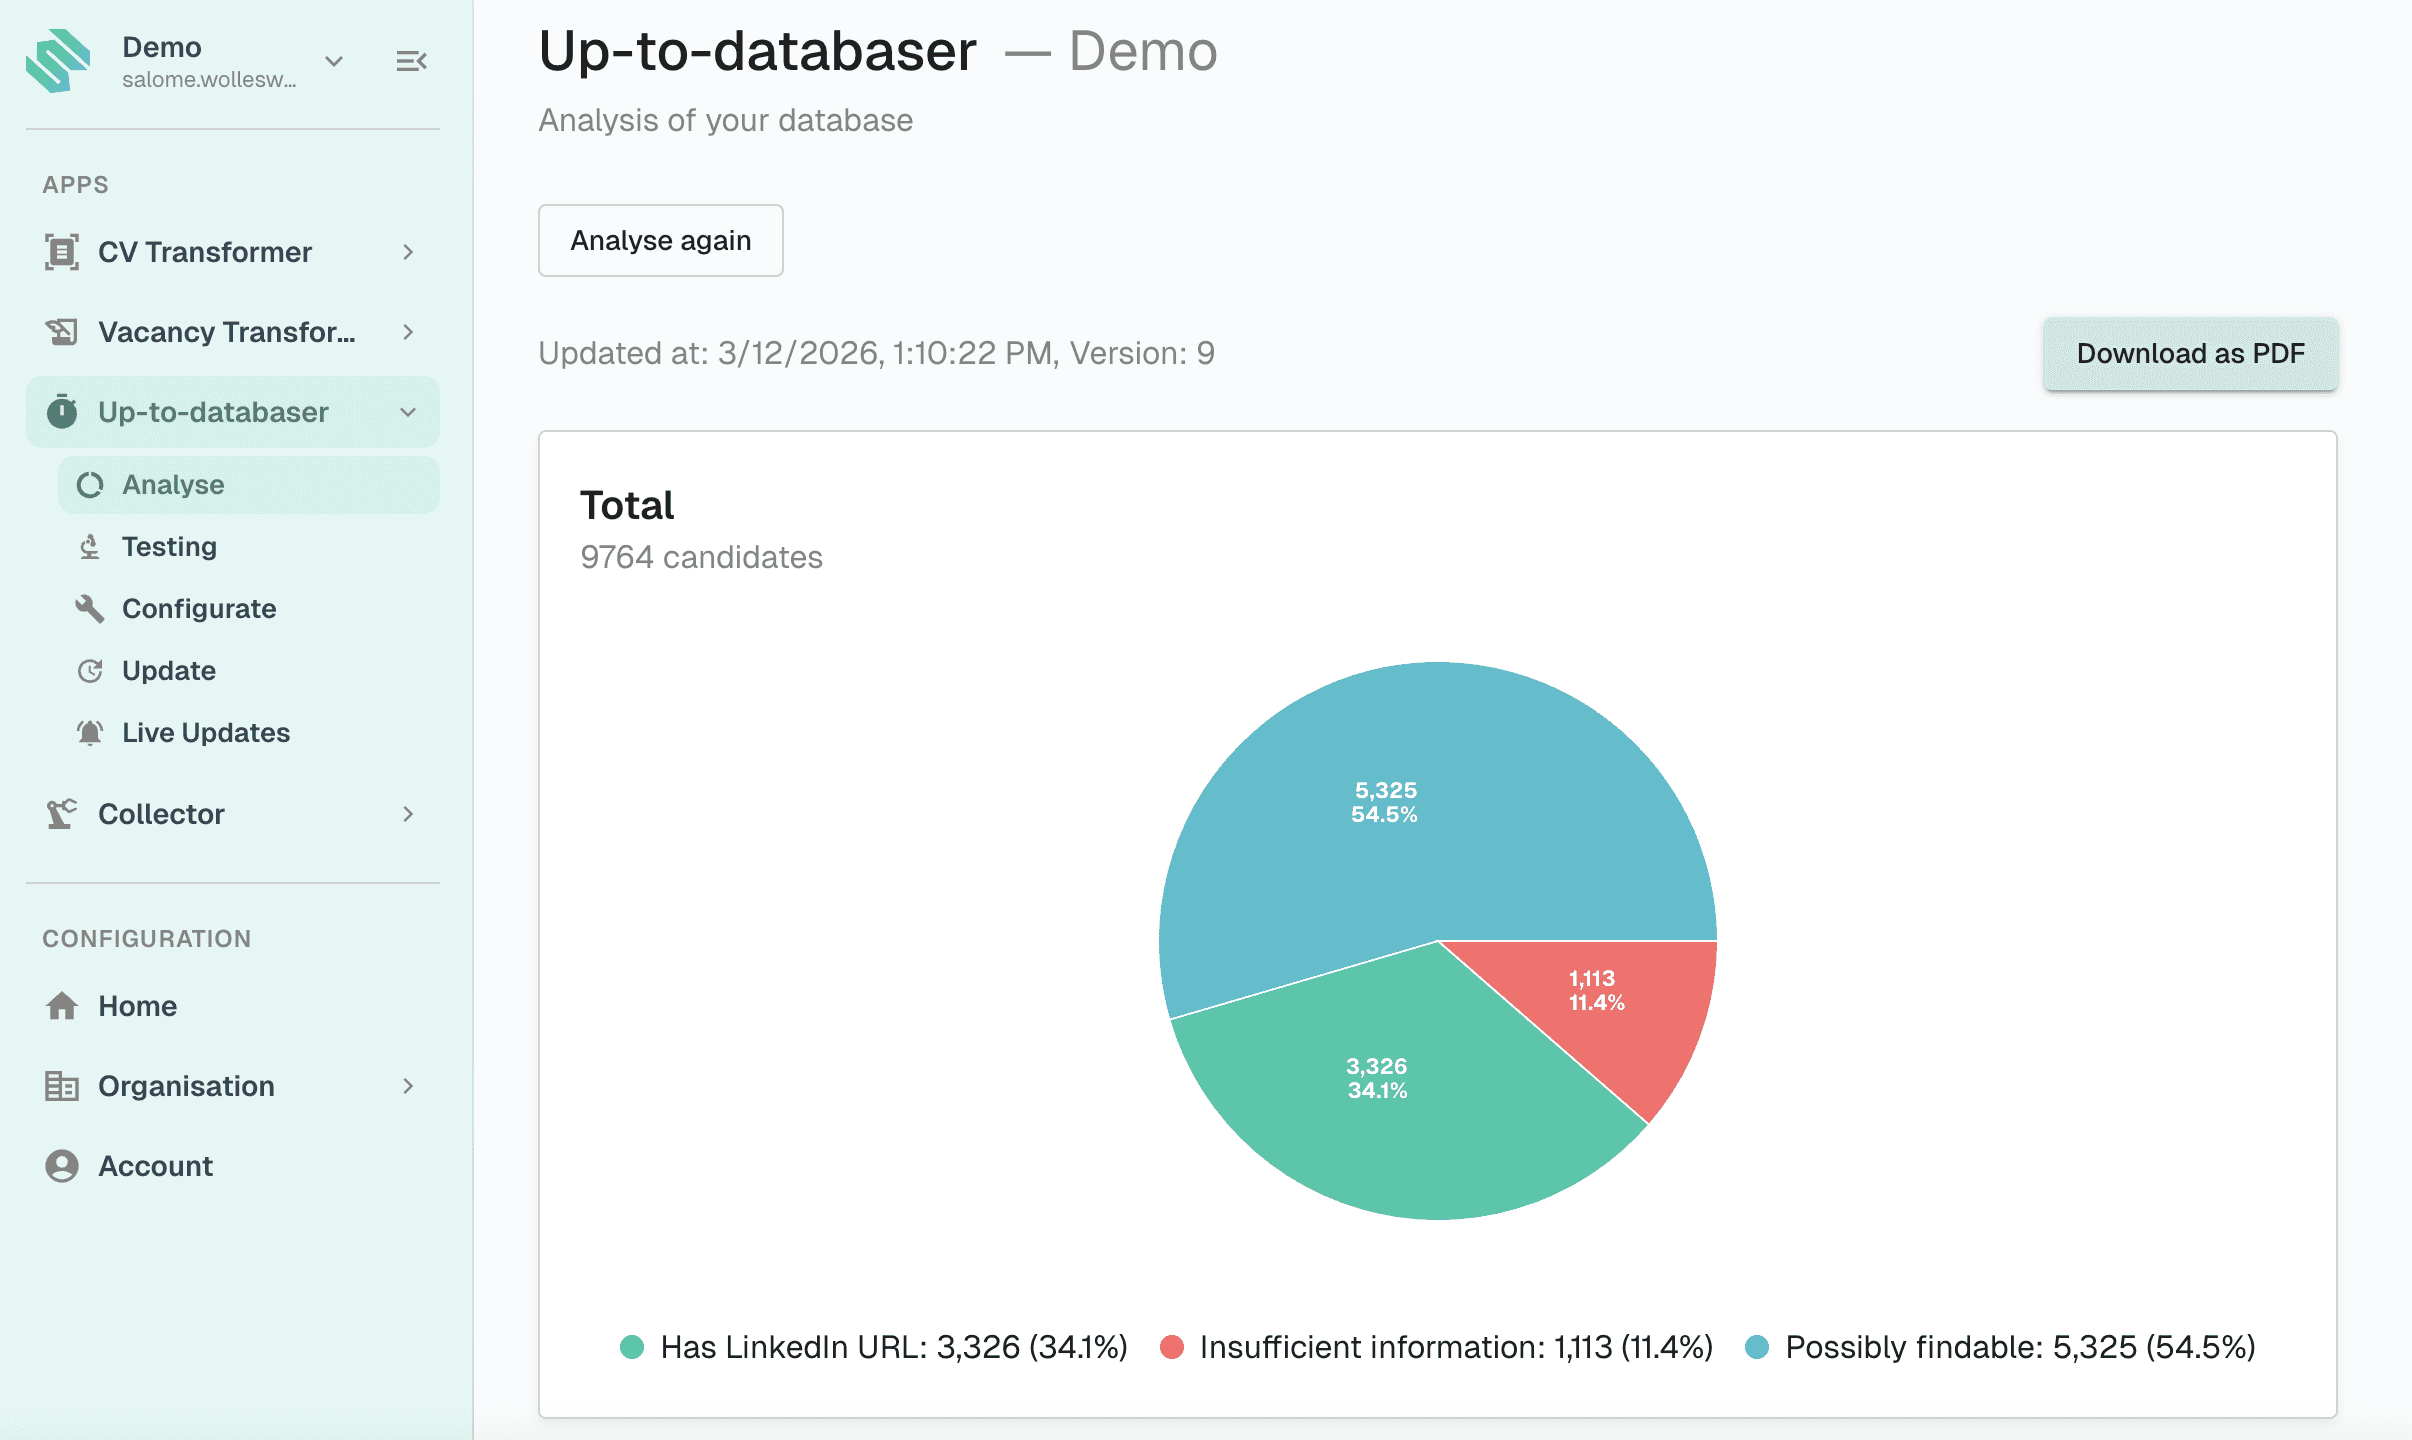Click the Download as PDF button
The image size is (2412, 1440).
(x=2190, y=354)
